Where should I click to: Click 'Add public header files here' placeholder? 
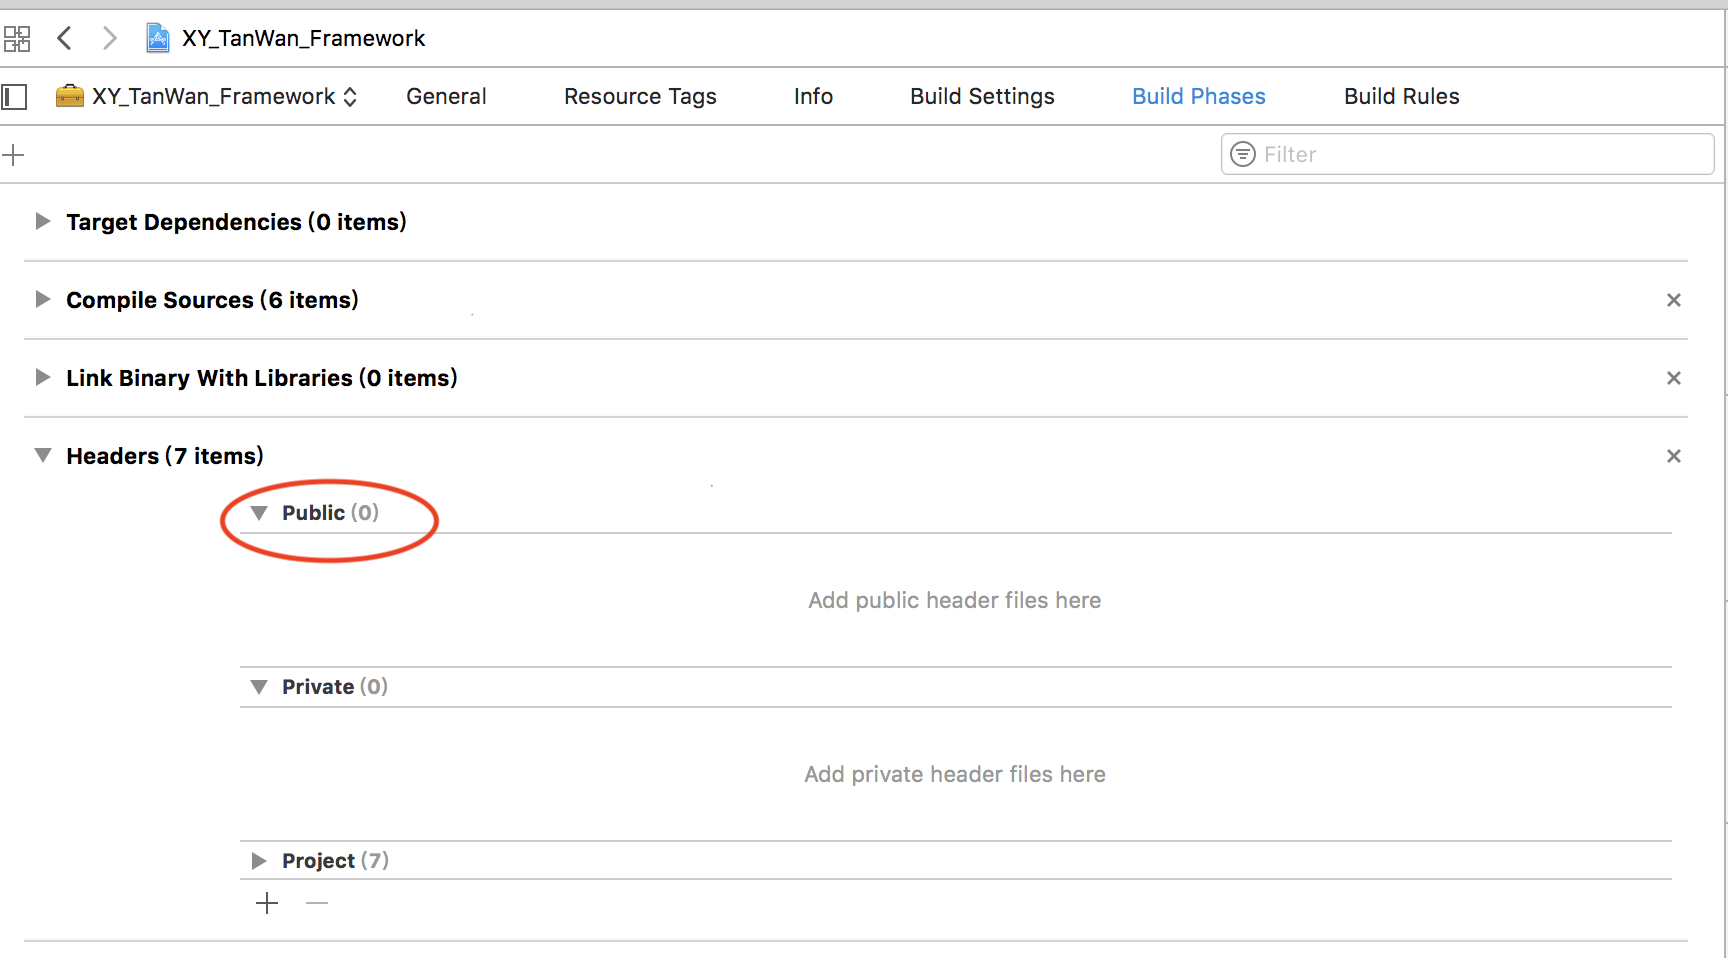954,600
